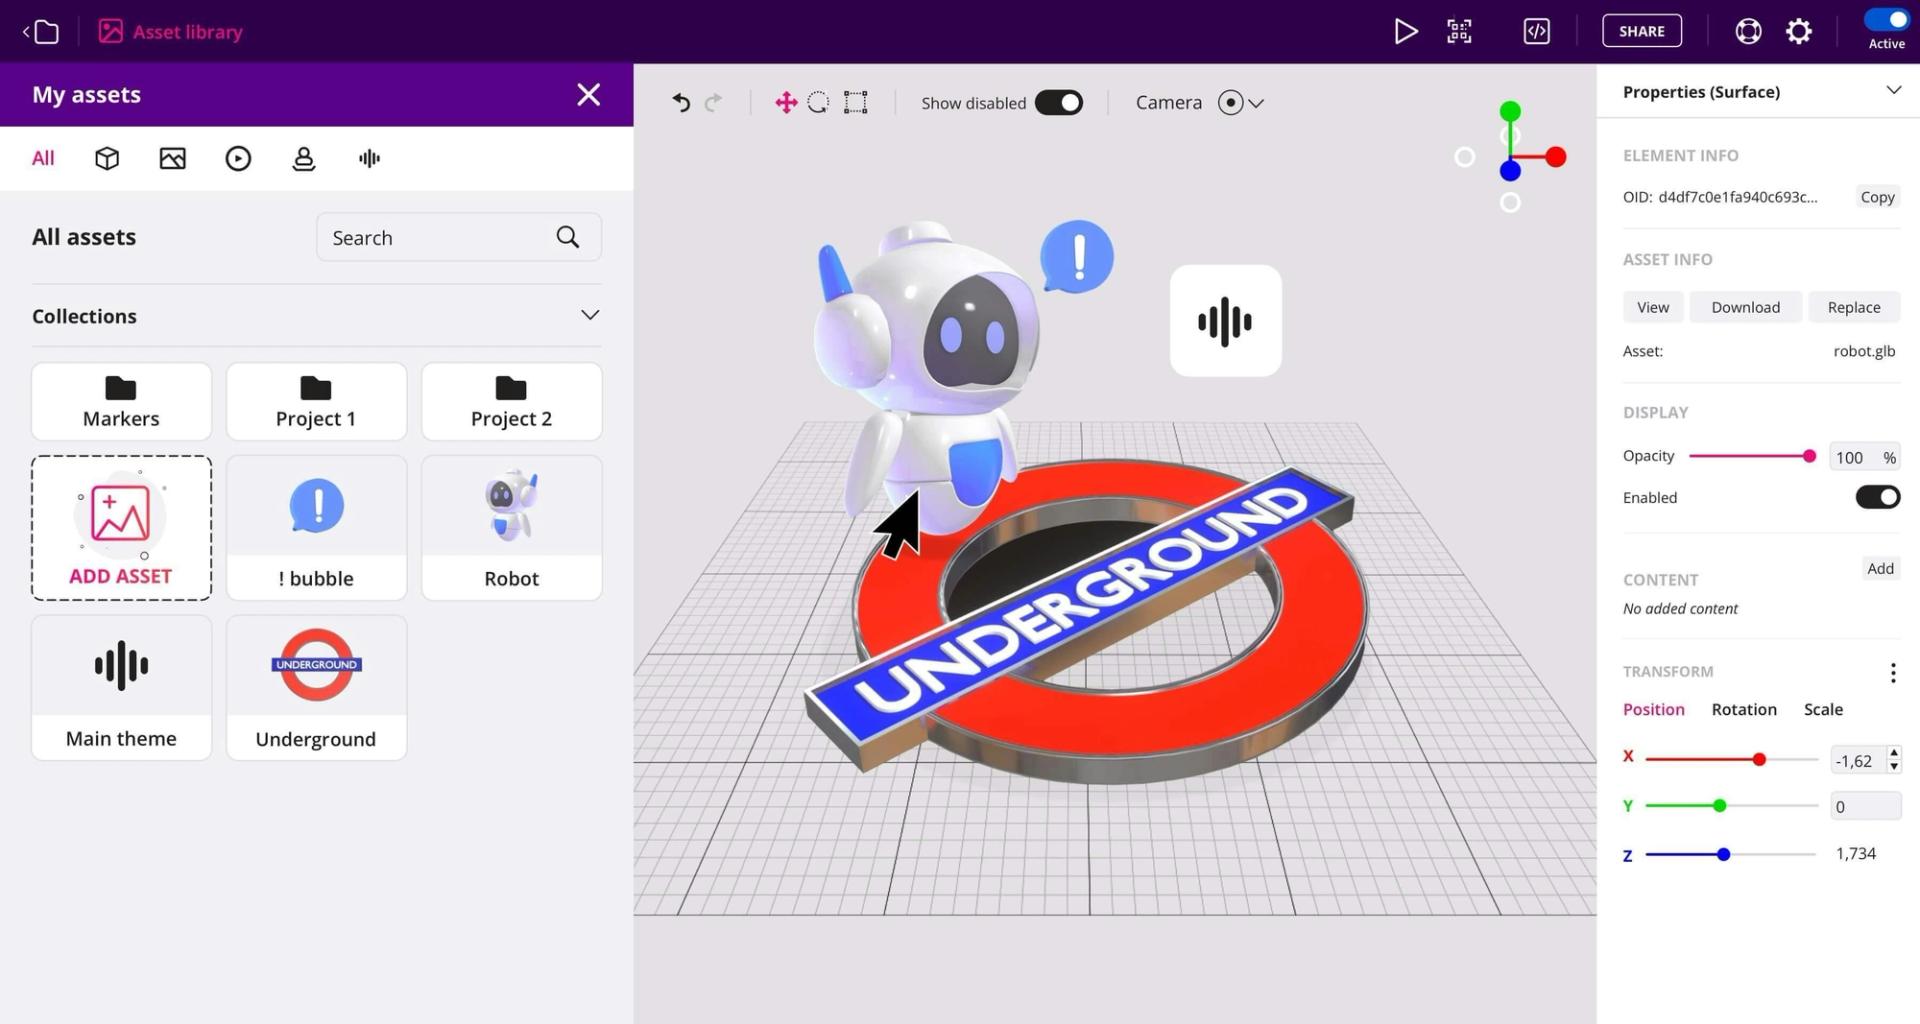Adjust the Opacity slider

[1752, 456]
